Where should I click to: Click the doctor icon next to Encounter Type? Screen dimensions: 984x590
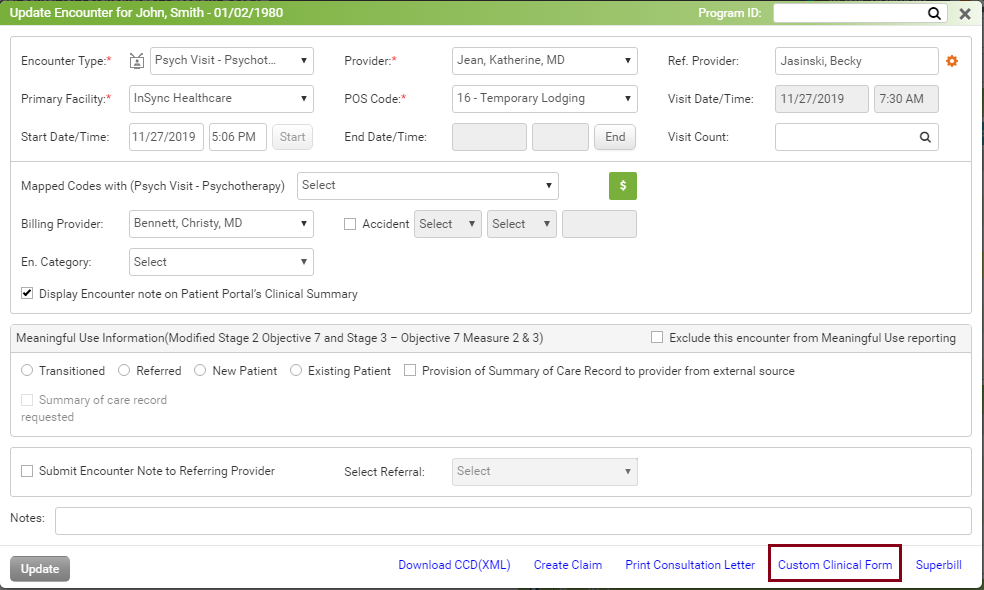pos(138,61)
